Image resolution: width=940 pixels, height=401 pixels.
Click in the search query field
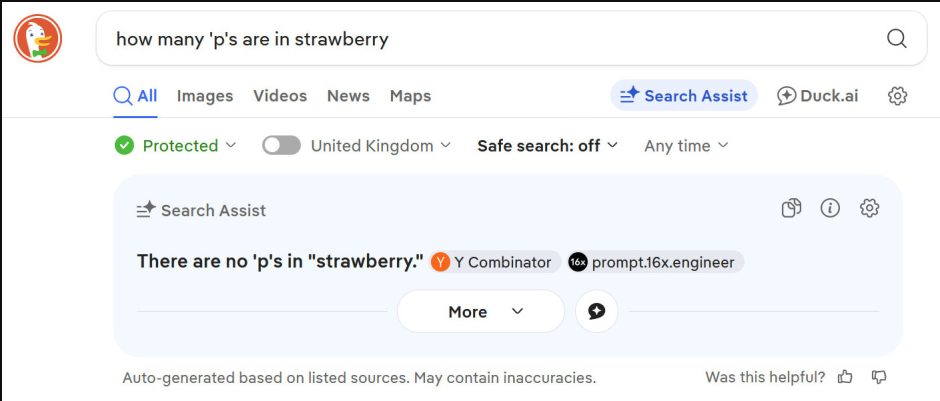click(480, 39)
